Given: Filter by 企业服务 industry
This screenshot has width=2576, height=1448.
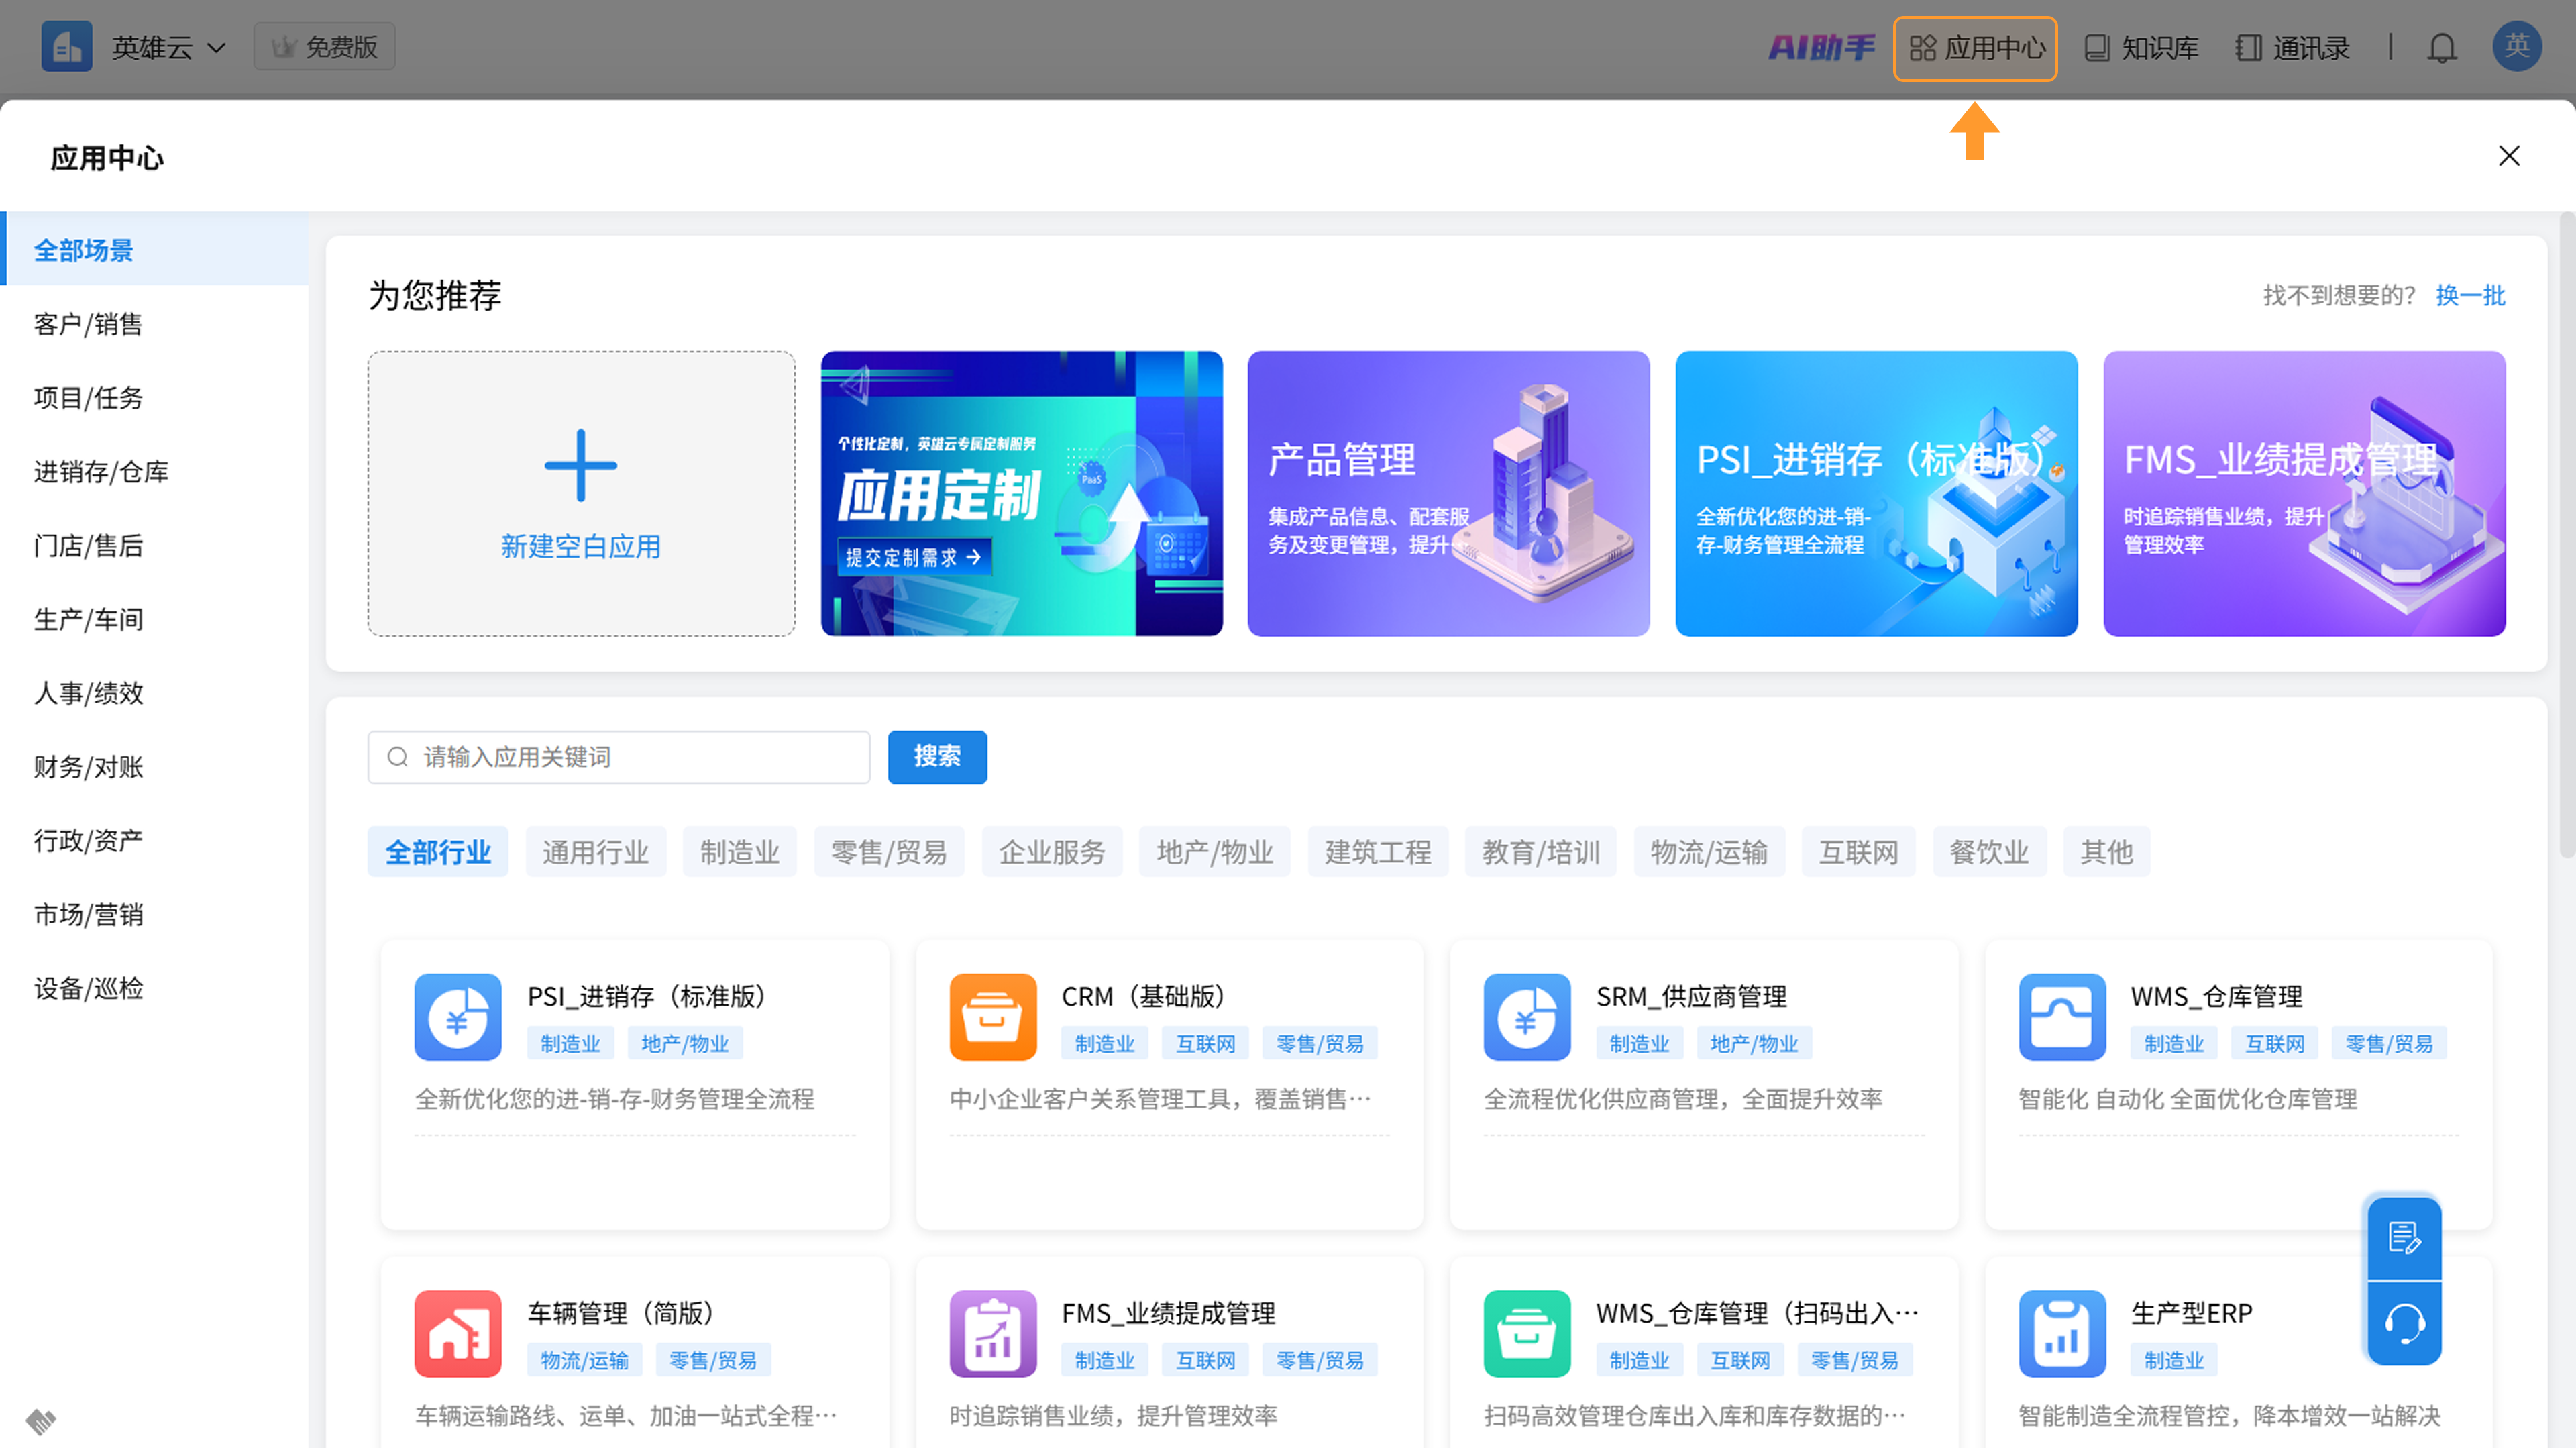Looking at the screenshot, I should tap(1052, 852).
